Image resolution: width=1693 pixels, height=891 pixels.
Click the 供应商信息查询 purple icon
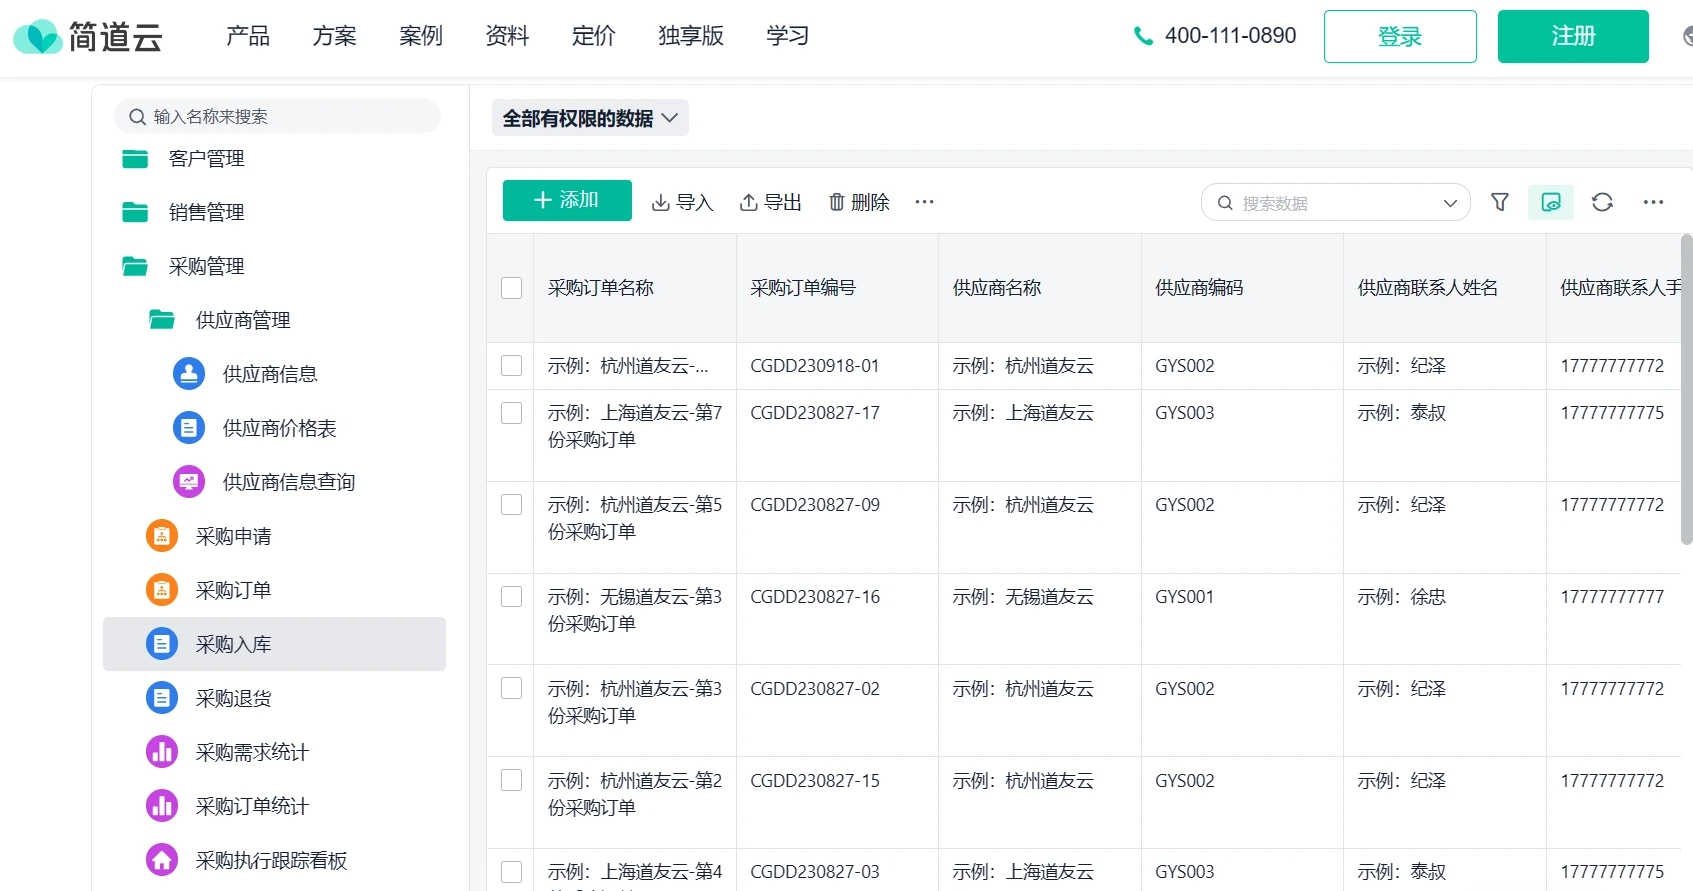189,482
